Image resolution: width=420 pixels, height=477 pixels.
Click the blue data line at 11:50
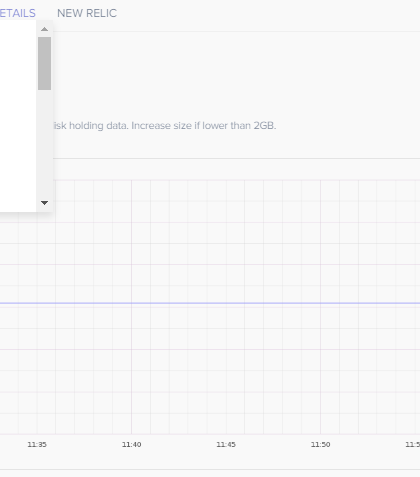(320, 303)
